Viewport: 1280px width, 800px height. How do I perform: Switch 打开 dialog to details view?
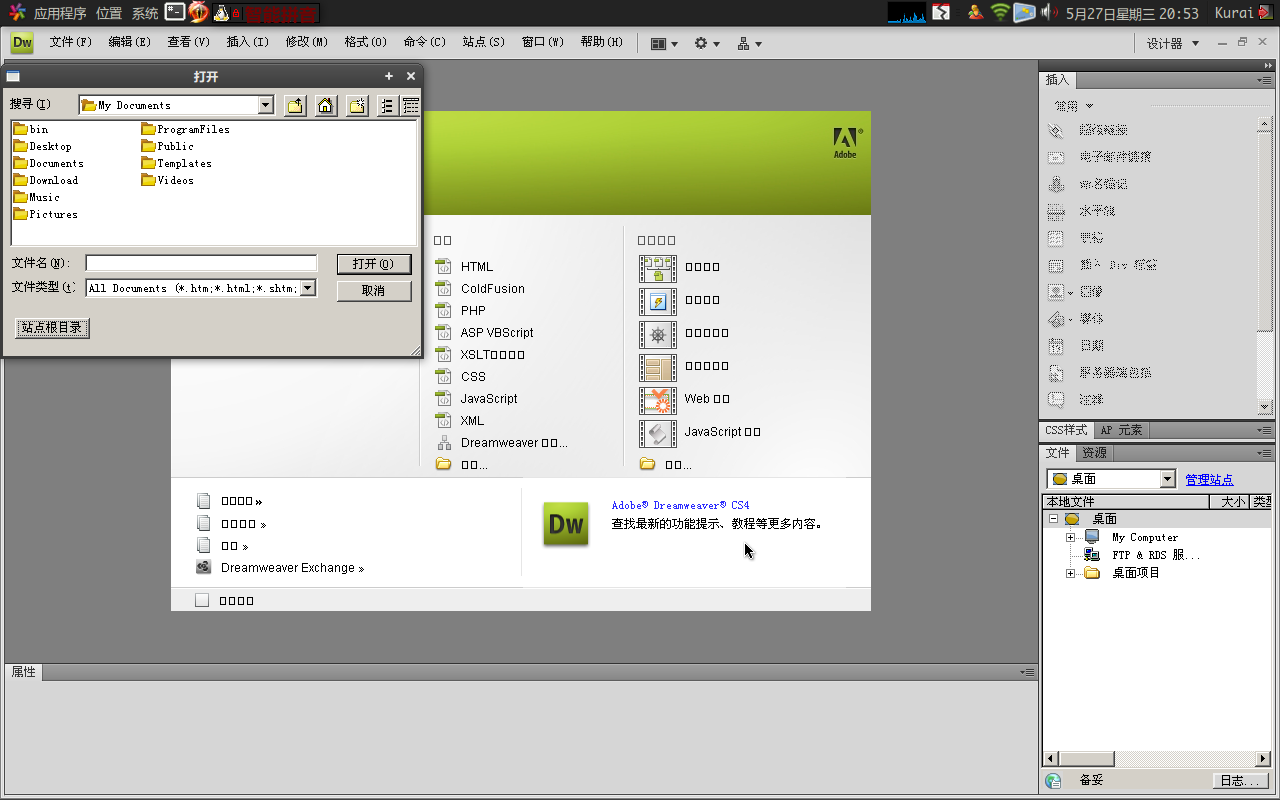pyautogui.click(x=410, y=105)
